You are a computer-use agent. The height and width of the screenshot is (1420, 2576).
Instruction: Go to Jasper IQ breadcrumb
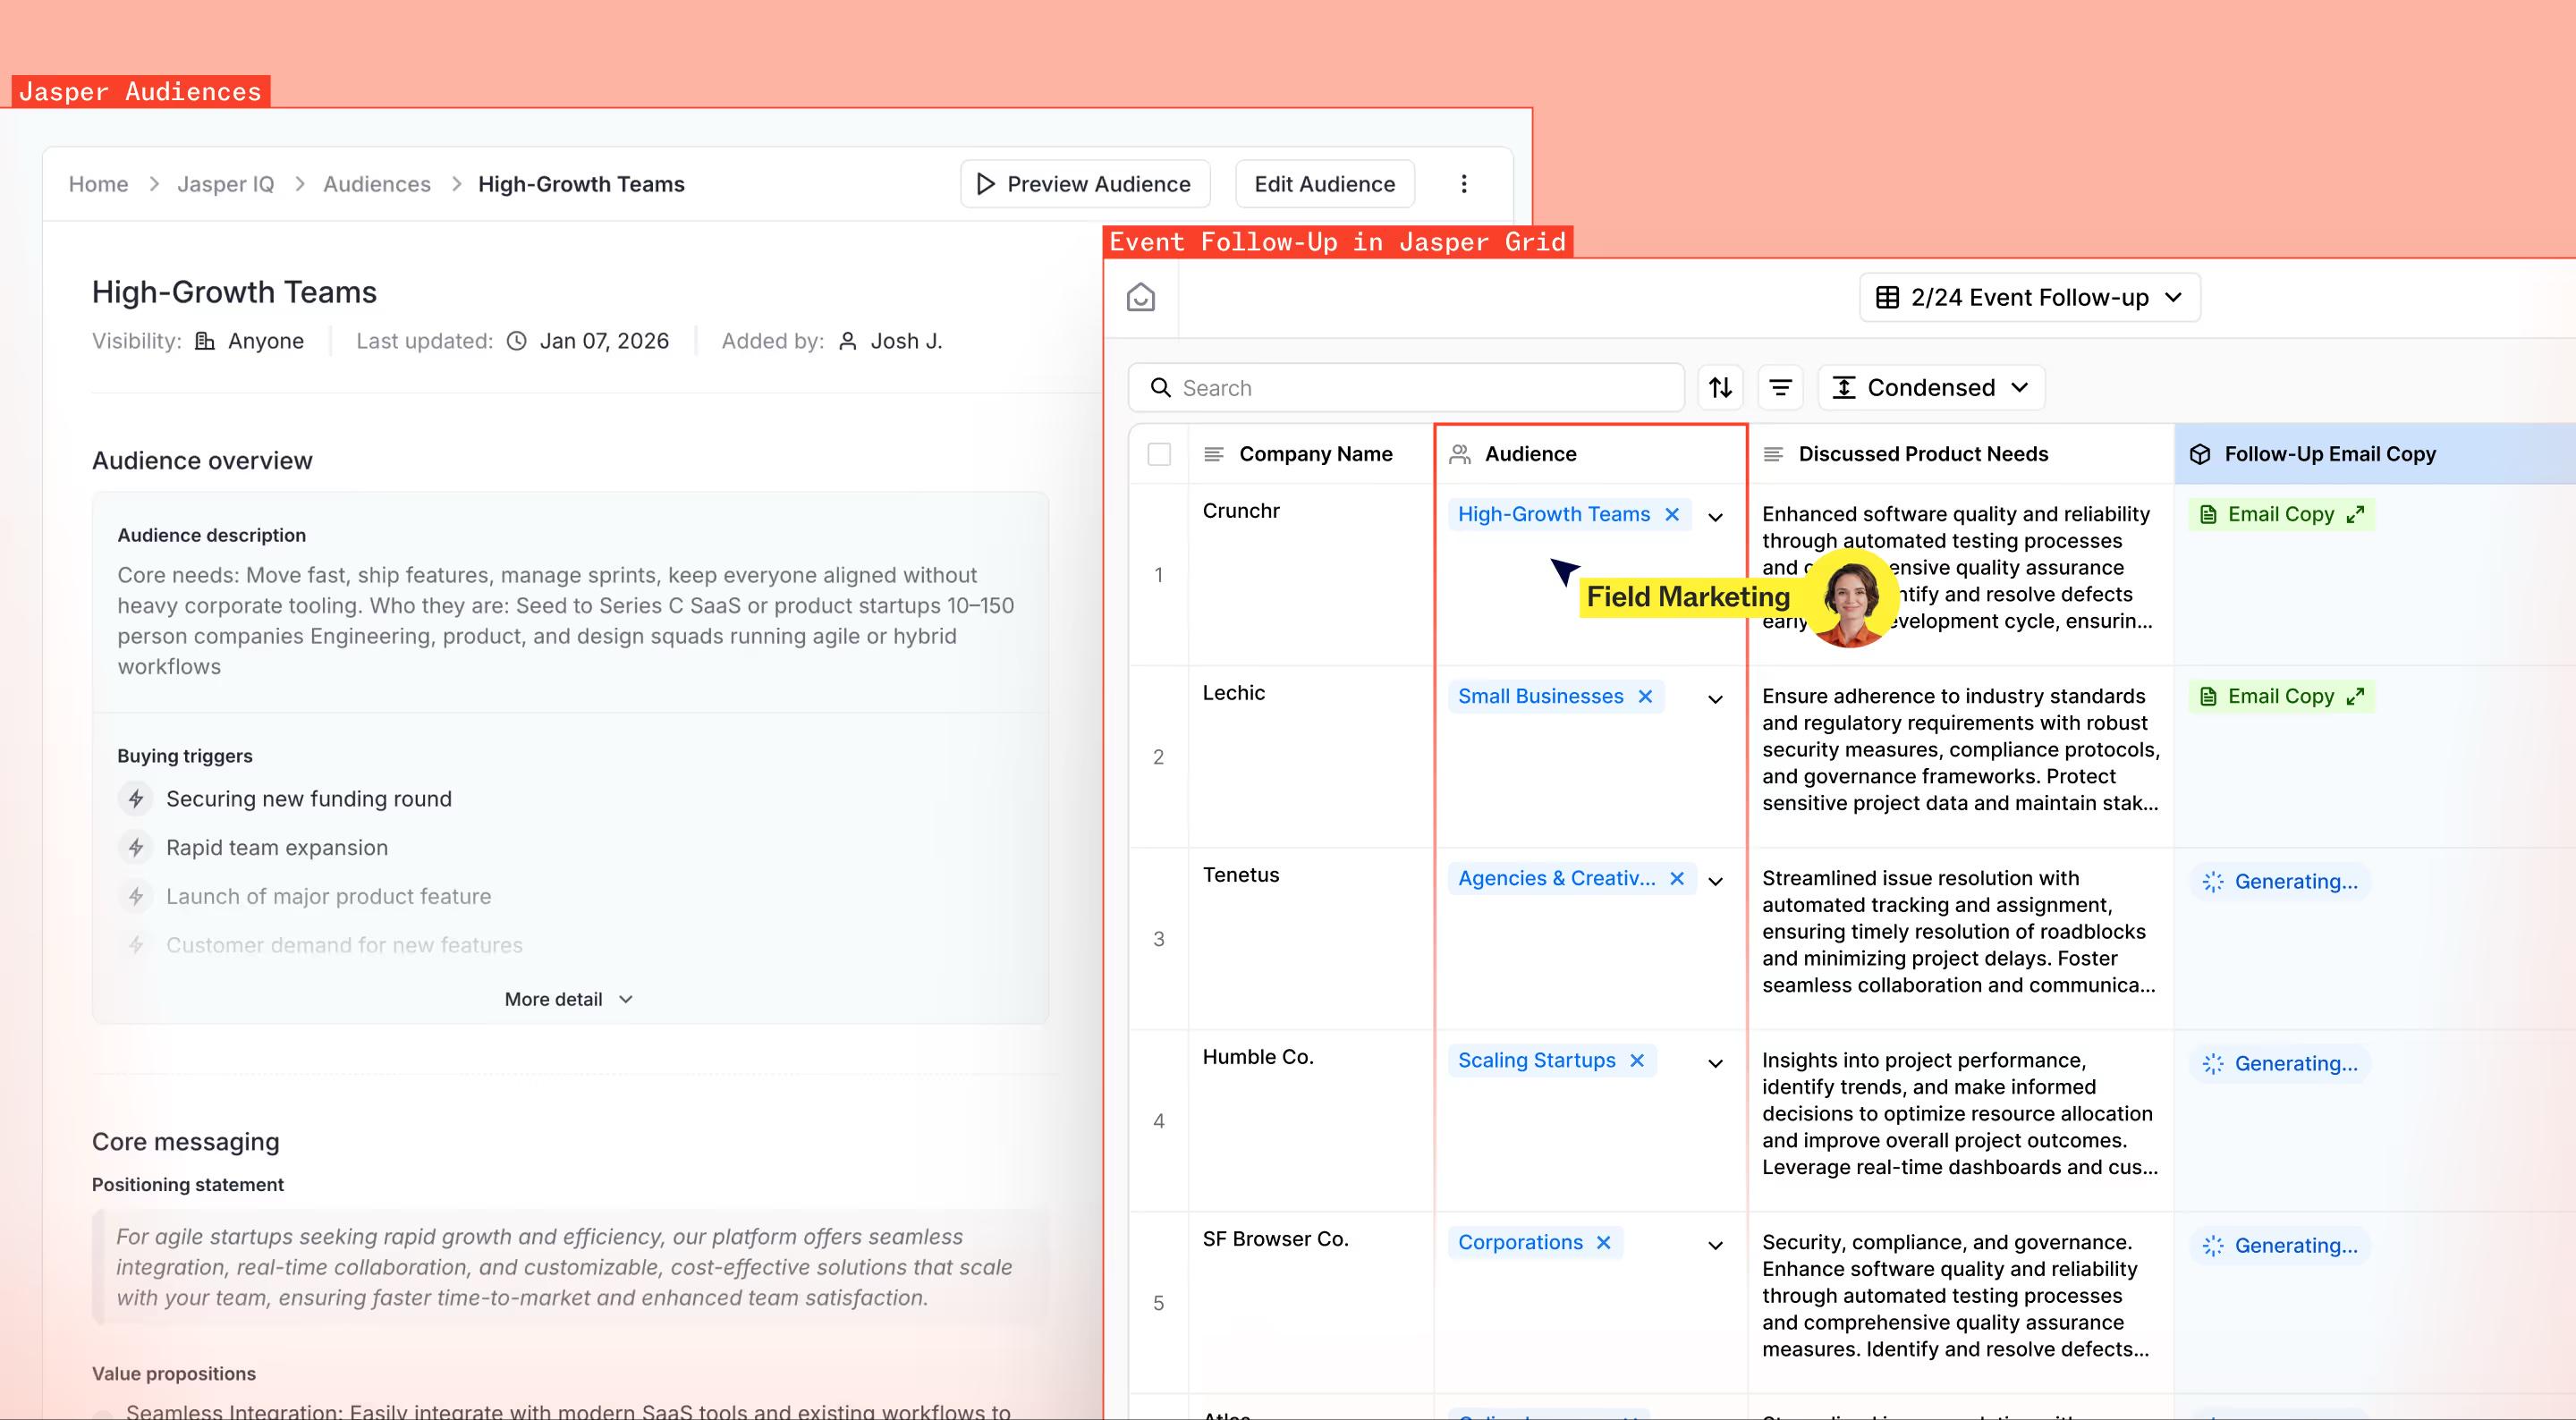225,184
